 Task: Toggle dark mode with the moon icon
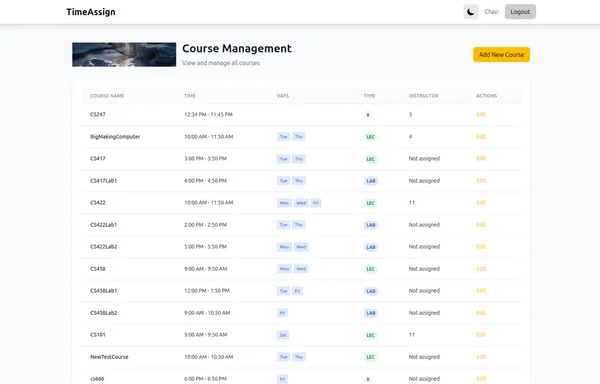[471, 12]
